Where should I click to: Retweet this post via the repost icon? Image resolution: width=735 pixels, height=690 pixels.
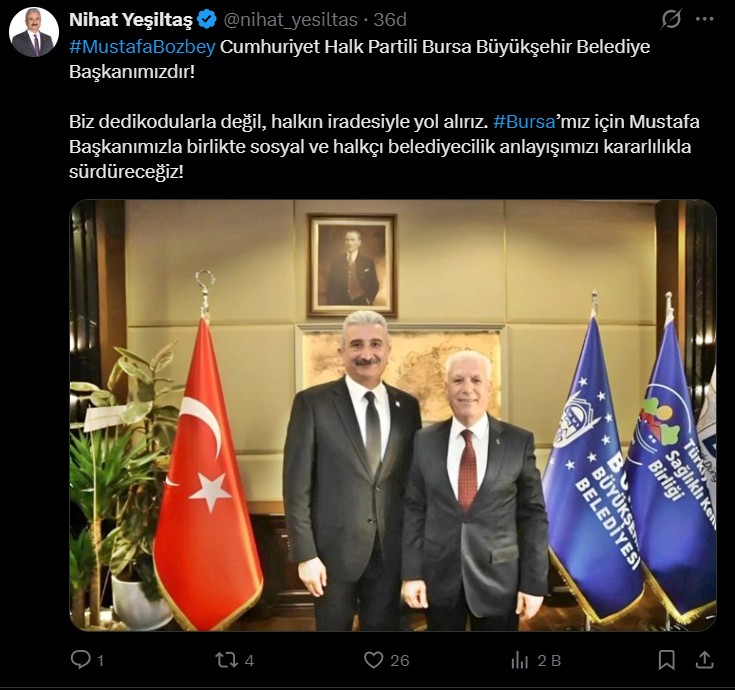click(x=226, y=660)
